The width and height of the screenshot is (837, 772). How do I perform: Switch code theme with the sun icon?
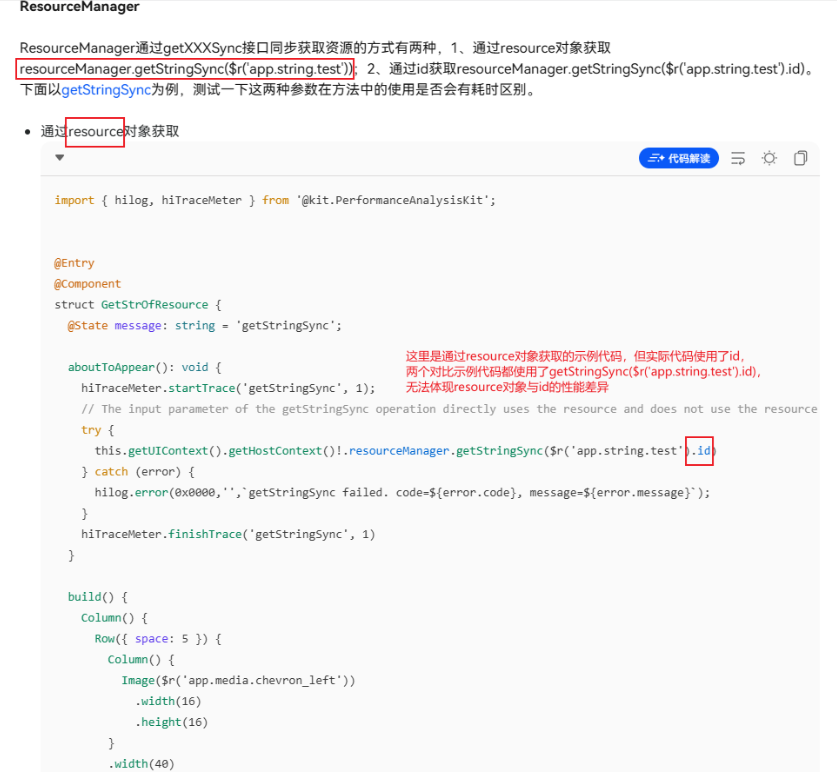tap(769, 158)
